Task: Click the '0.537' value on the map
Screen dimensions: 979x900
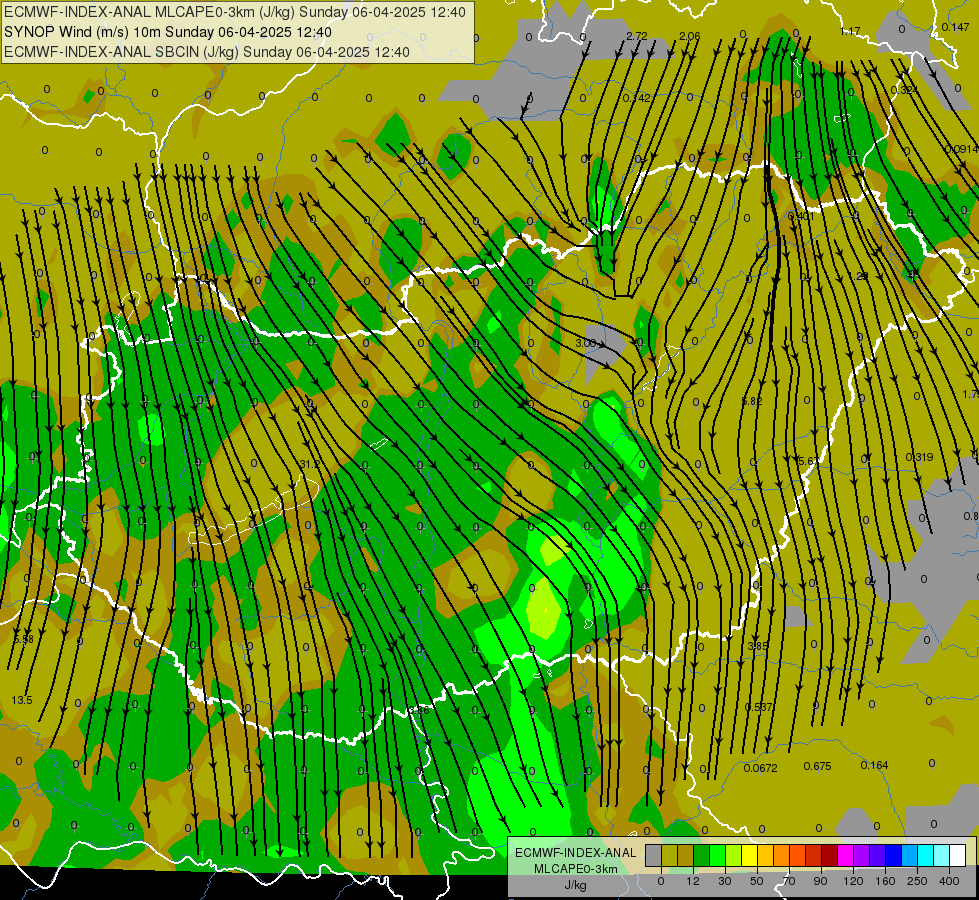Action: tap(759, 707)
